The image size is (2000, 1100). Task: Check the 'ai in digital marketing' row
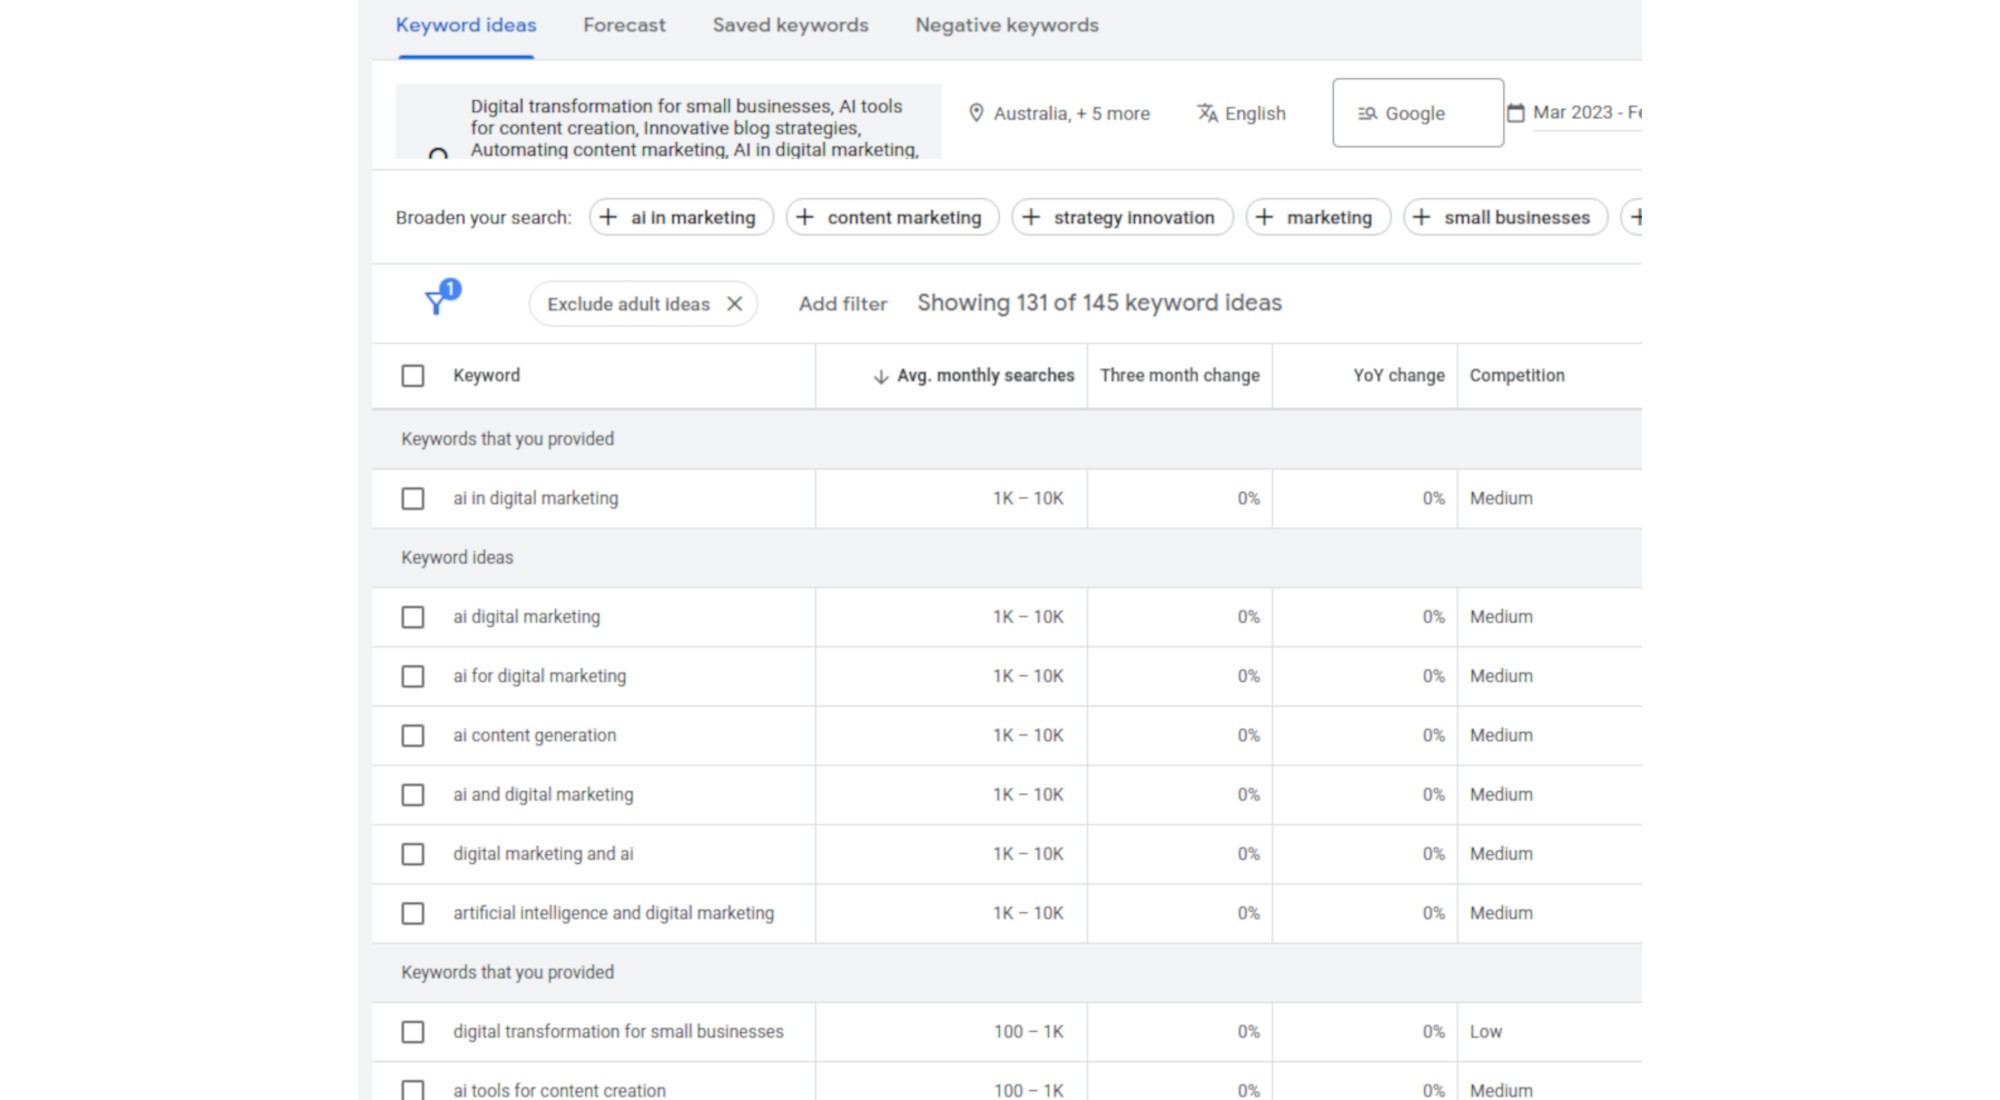click(x=413, y=499)
